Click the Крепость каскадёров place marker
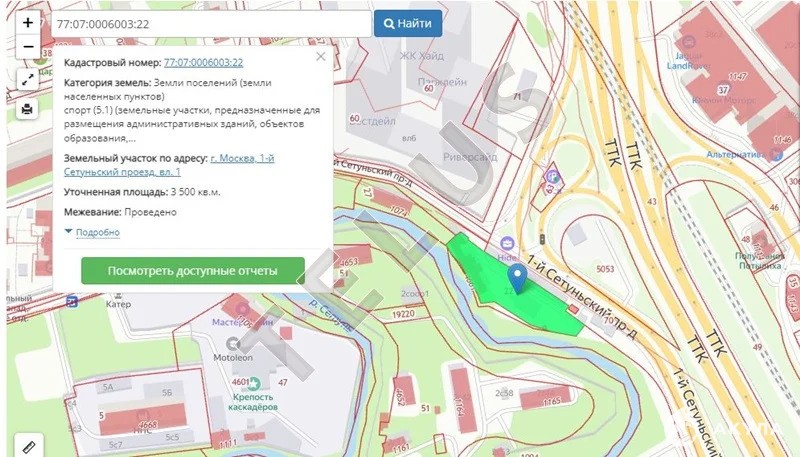Screen dimensions: 800x457 pyautogui.click(x=254, y=383)
